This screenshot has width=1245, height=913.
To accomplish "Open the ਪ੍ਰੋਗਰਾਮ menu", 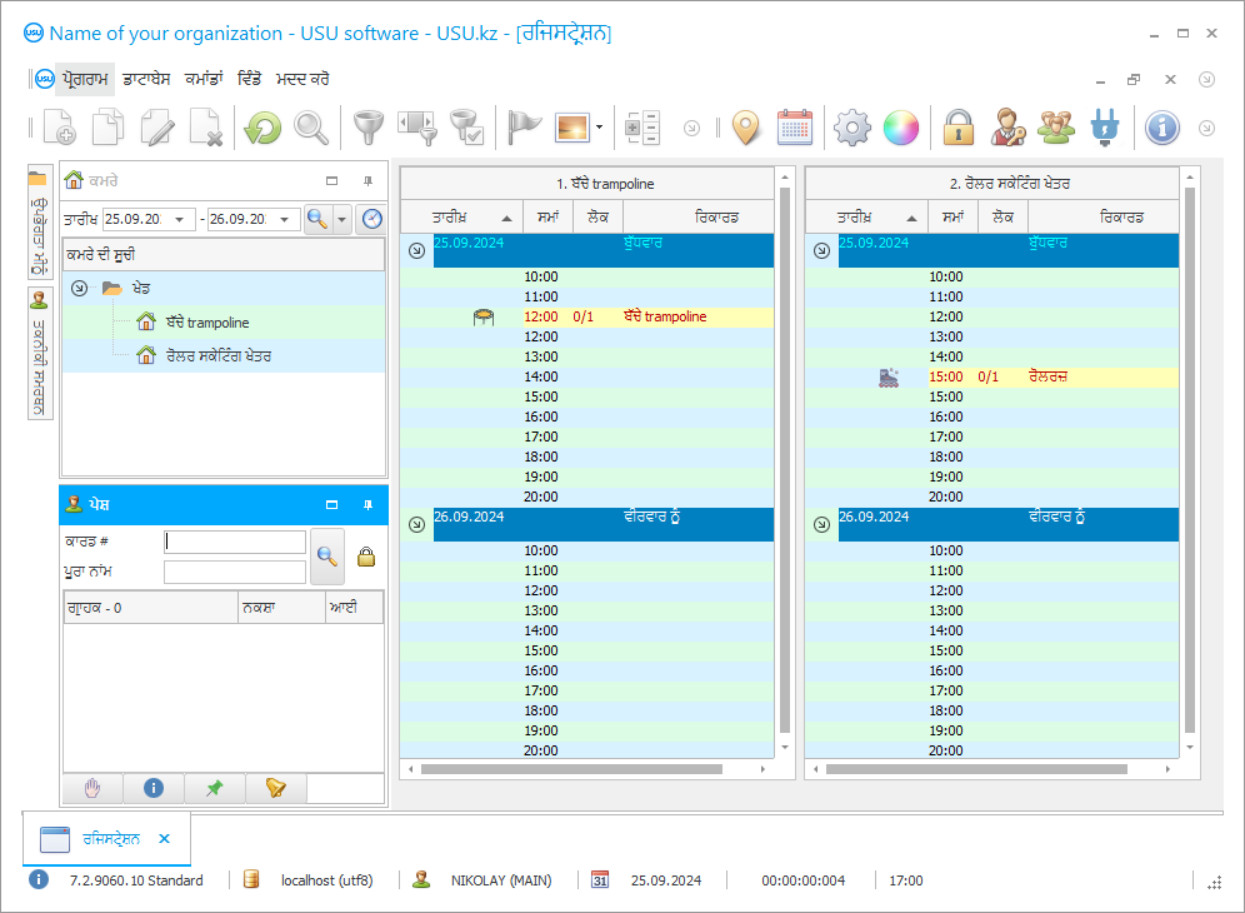I will coord(82,79).
